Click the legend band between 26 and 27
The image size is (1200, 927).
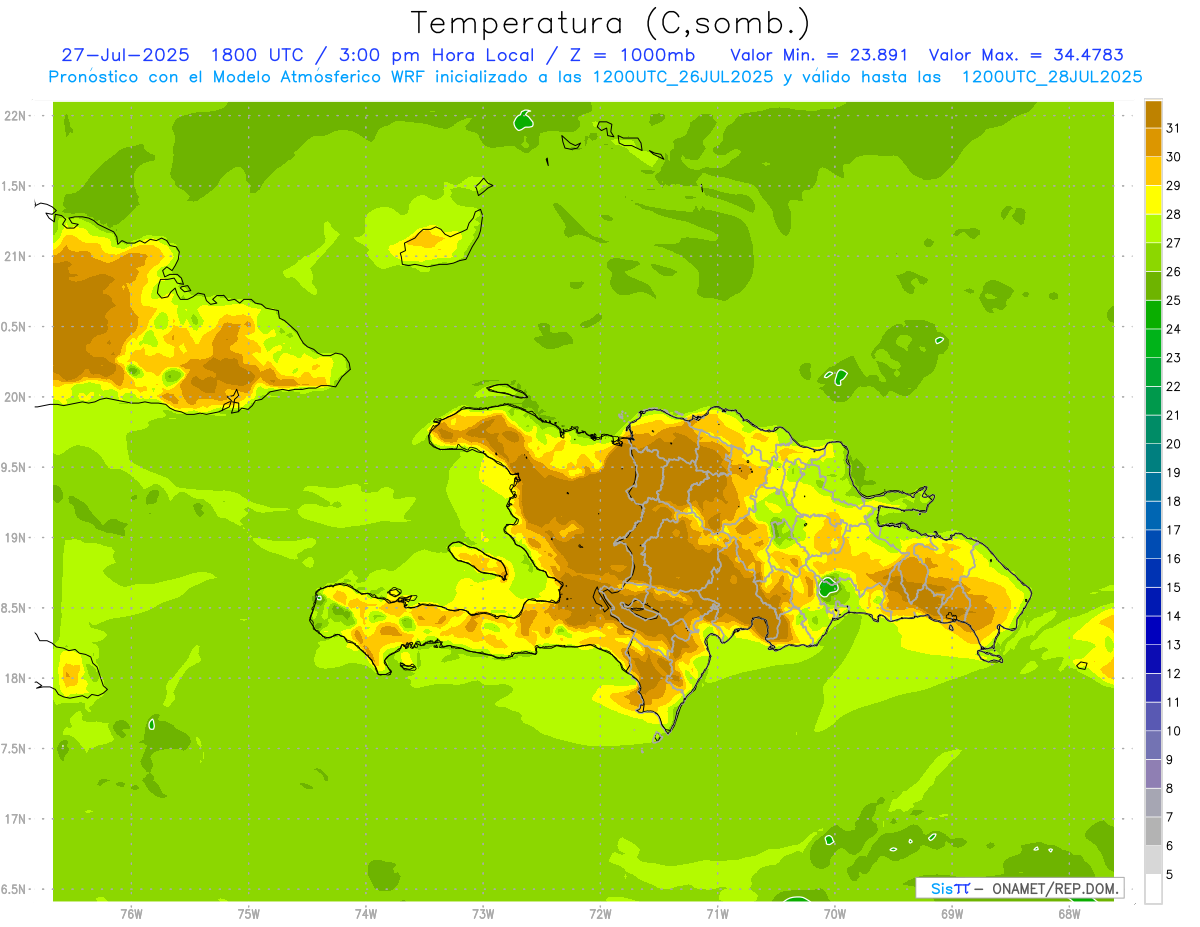point(1153,257)
